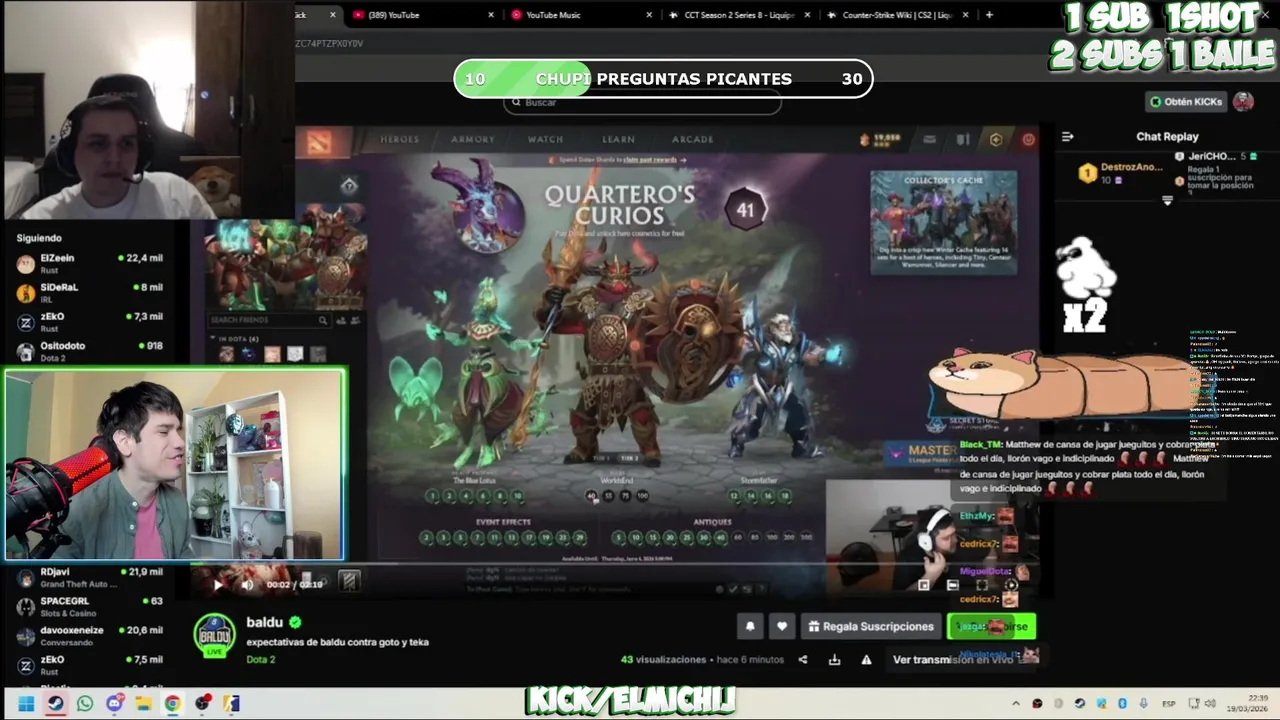The height and width of the screenshot is (720, 1280).
Task: Click Regala Suscripciones button
Action: tap(871, 627)
